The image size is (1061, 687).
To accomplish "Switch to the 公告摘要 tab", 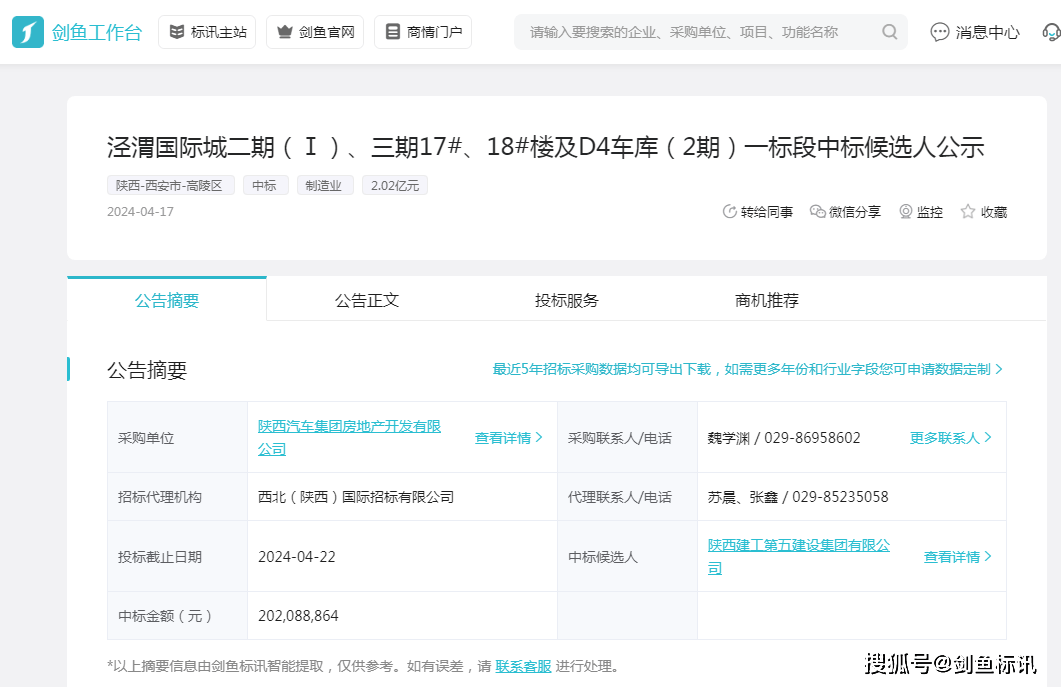I will [166, 300].
